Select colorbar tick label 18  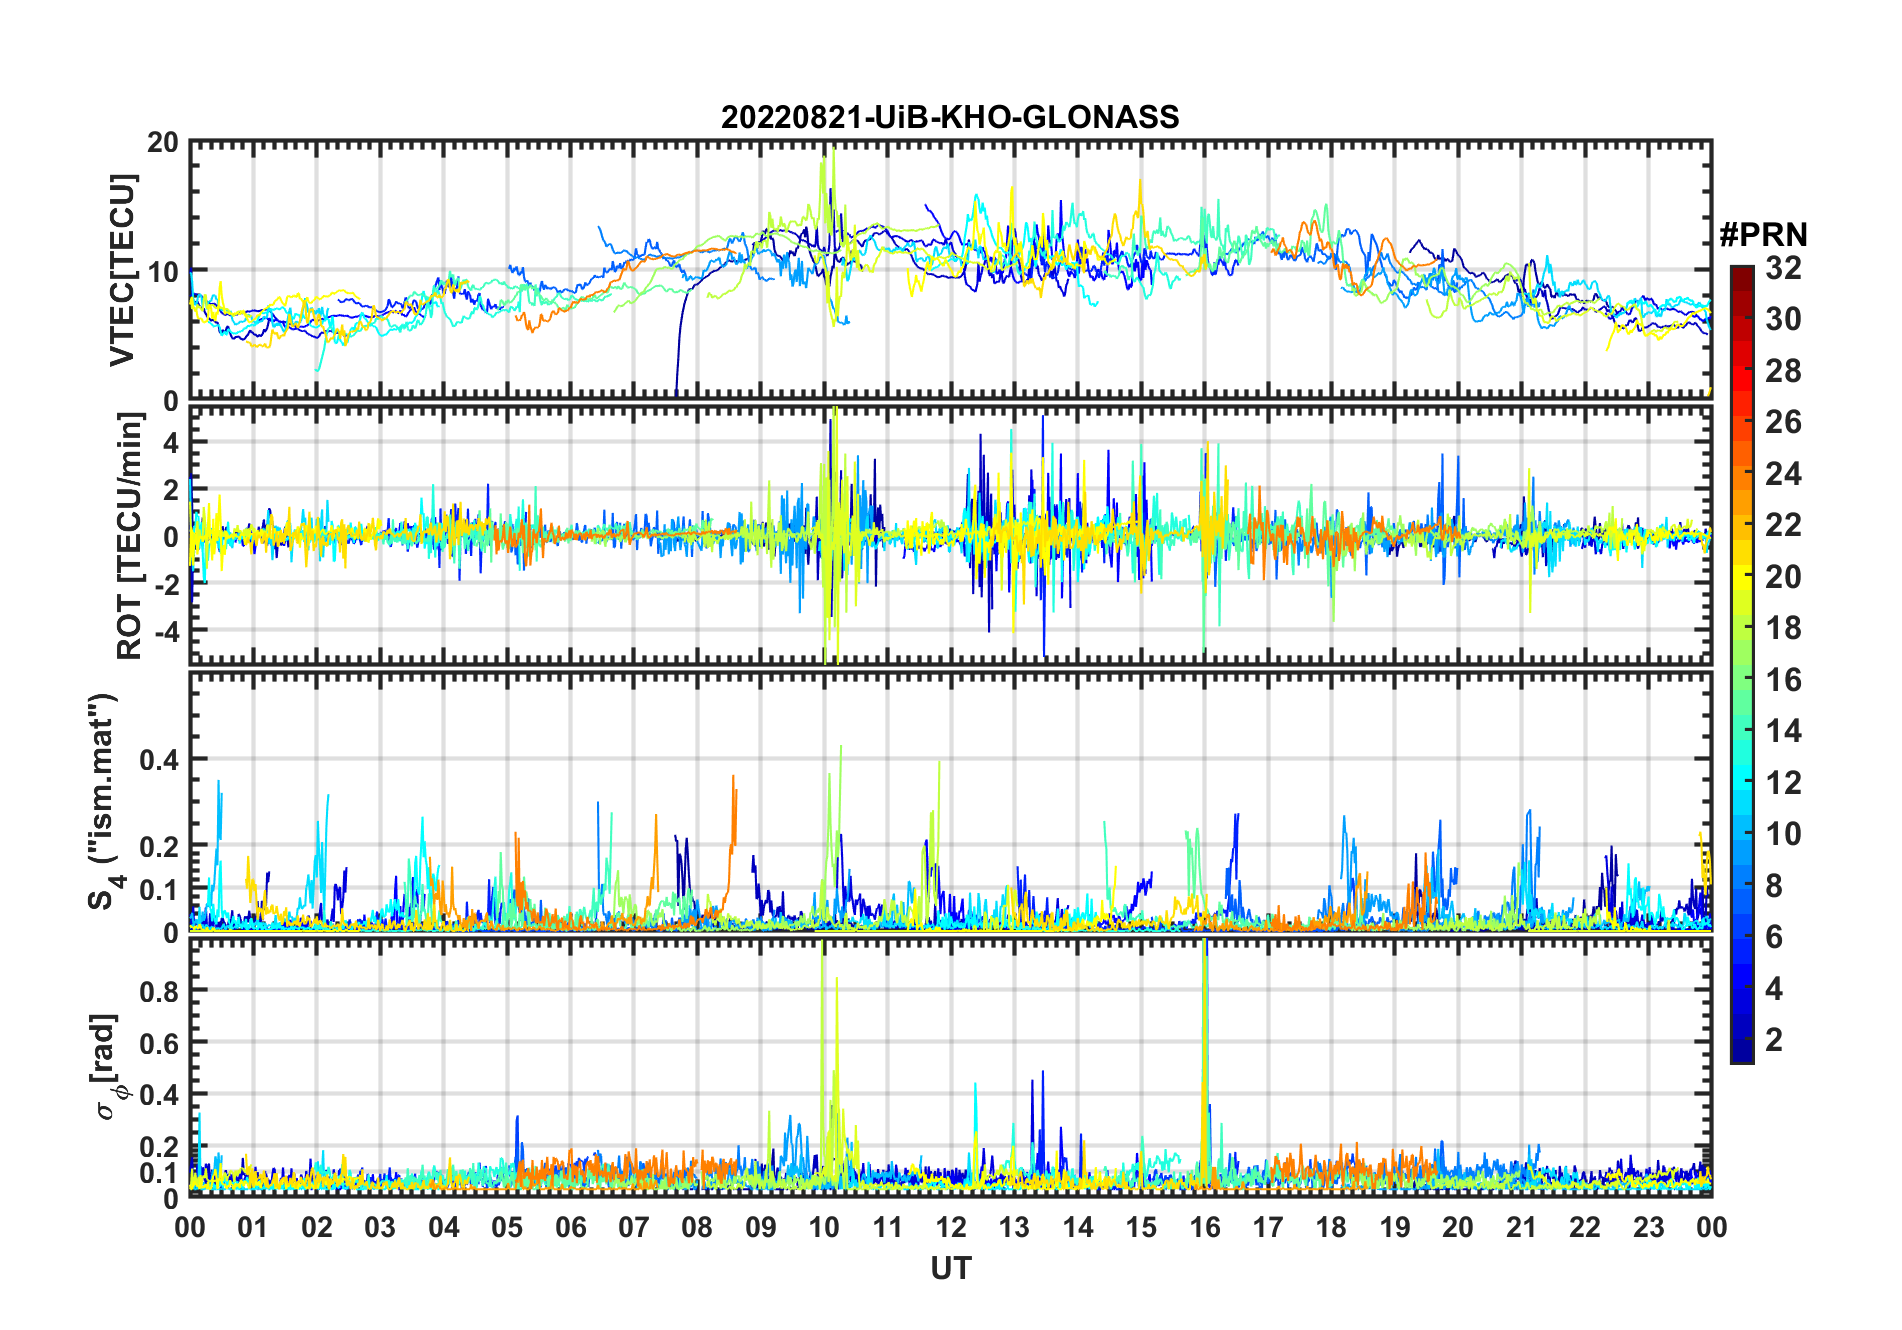[x=1784, y=628]
